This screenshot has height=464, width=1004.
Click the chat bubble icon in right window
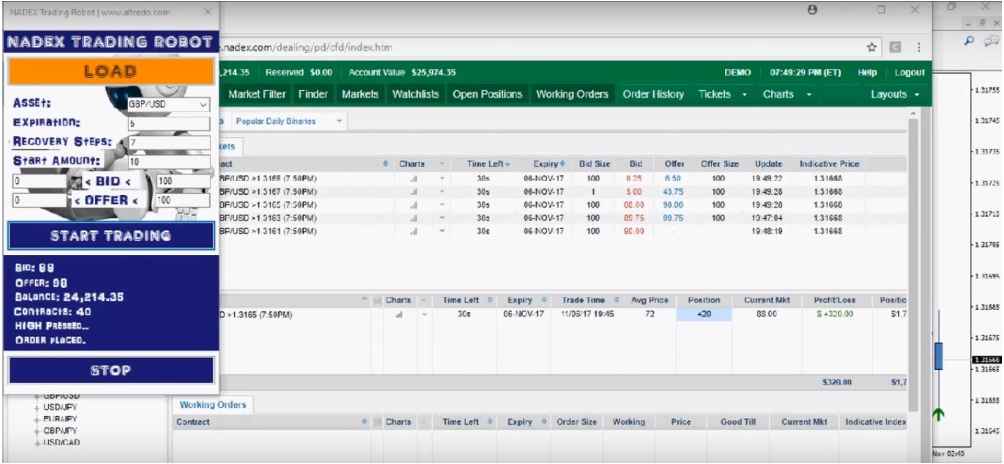click(993, 40)
